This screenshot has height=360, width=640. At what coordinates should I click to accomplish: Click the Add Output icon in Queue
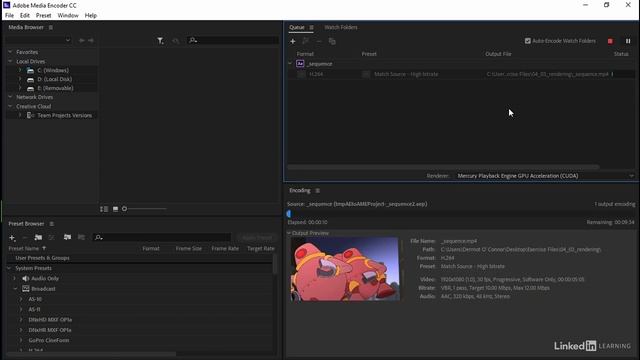point(305,41)
